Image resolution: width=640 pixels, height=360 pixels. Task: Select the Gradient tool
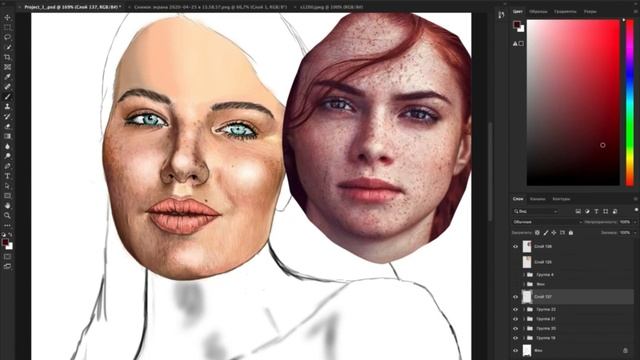tap(7, 136)
